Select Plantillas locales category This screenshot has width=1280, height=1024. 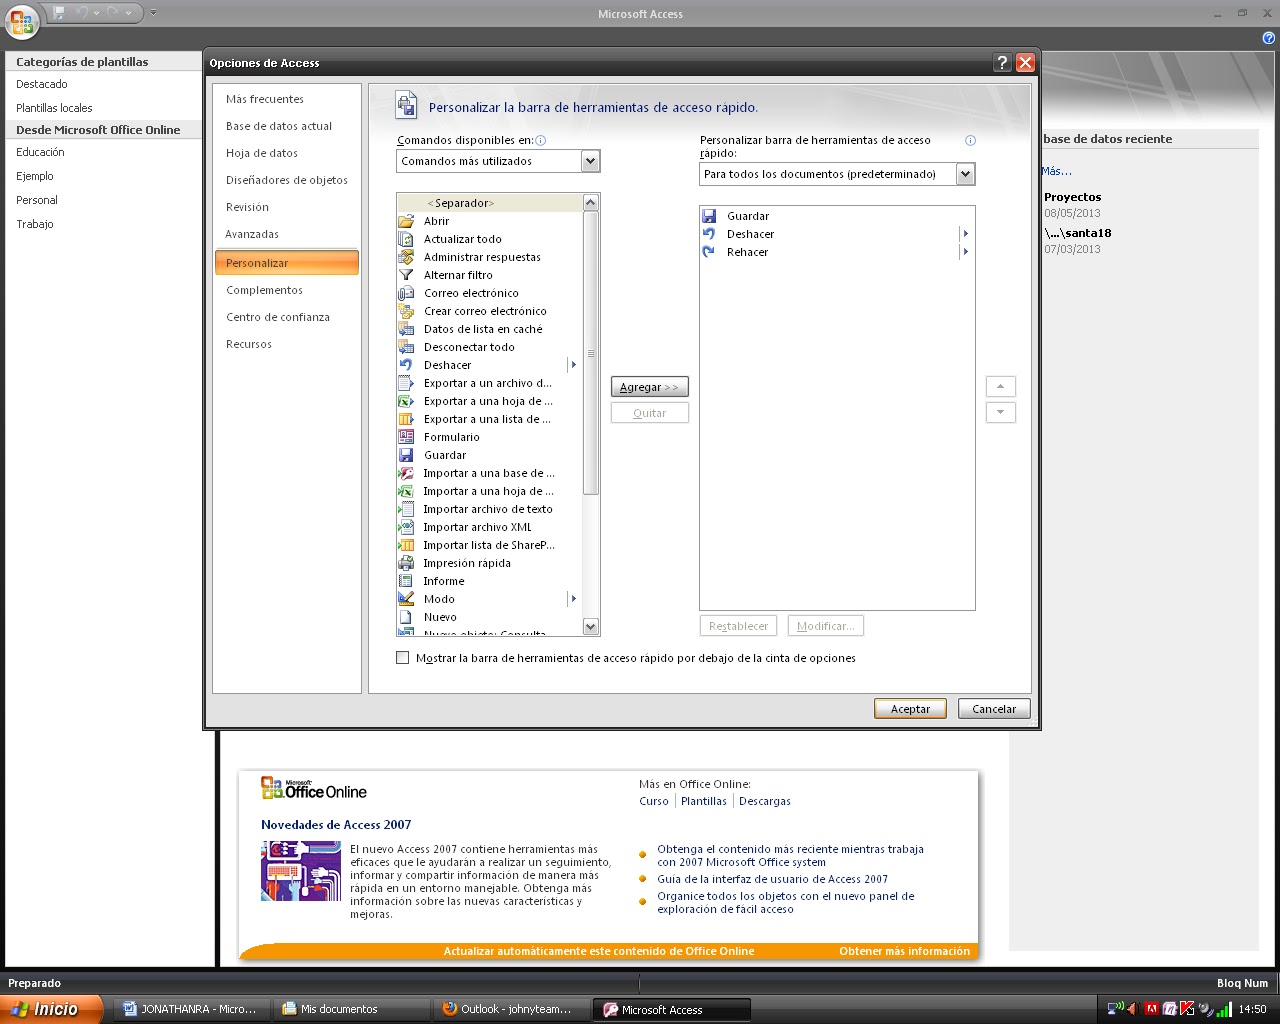pyautogui.click(x=54, y=108)
